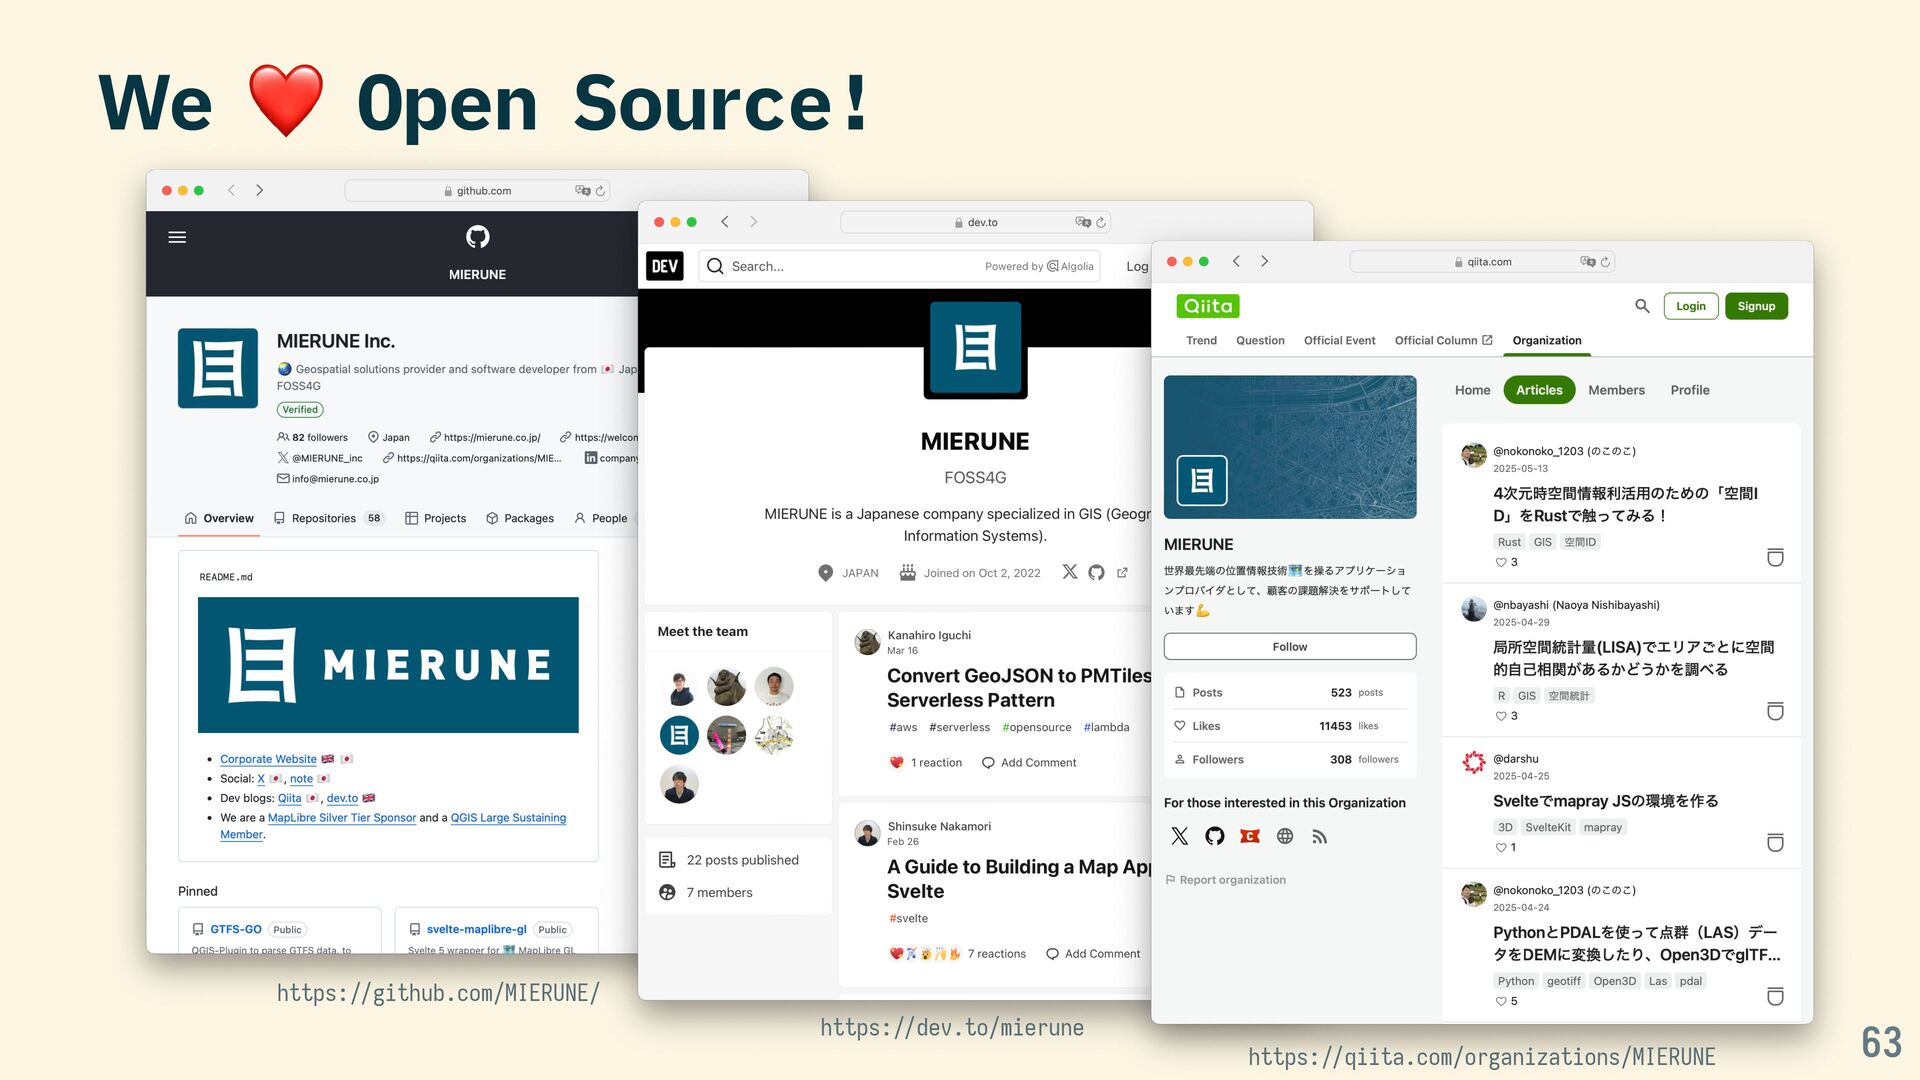Click DEV search input field

(850, 266)
